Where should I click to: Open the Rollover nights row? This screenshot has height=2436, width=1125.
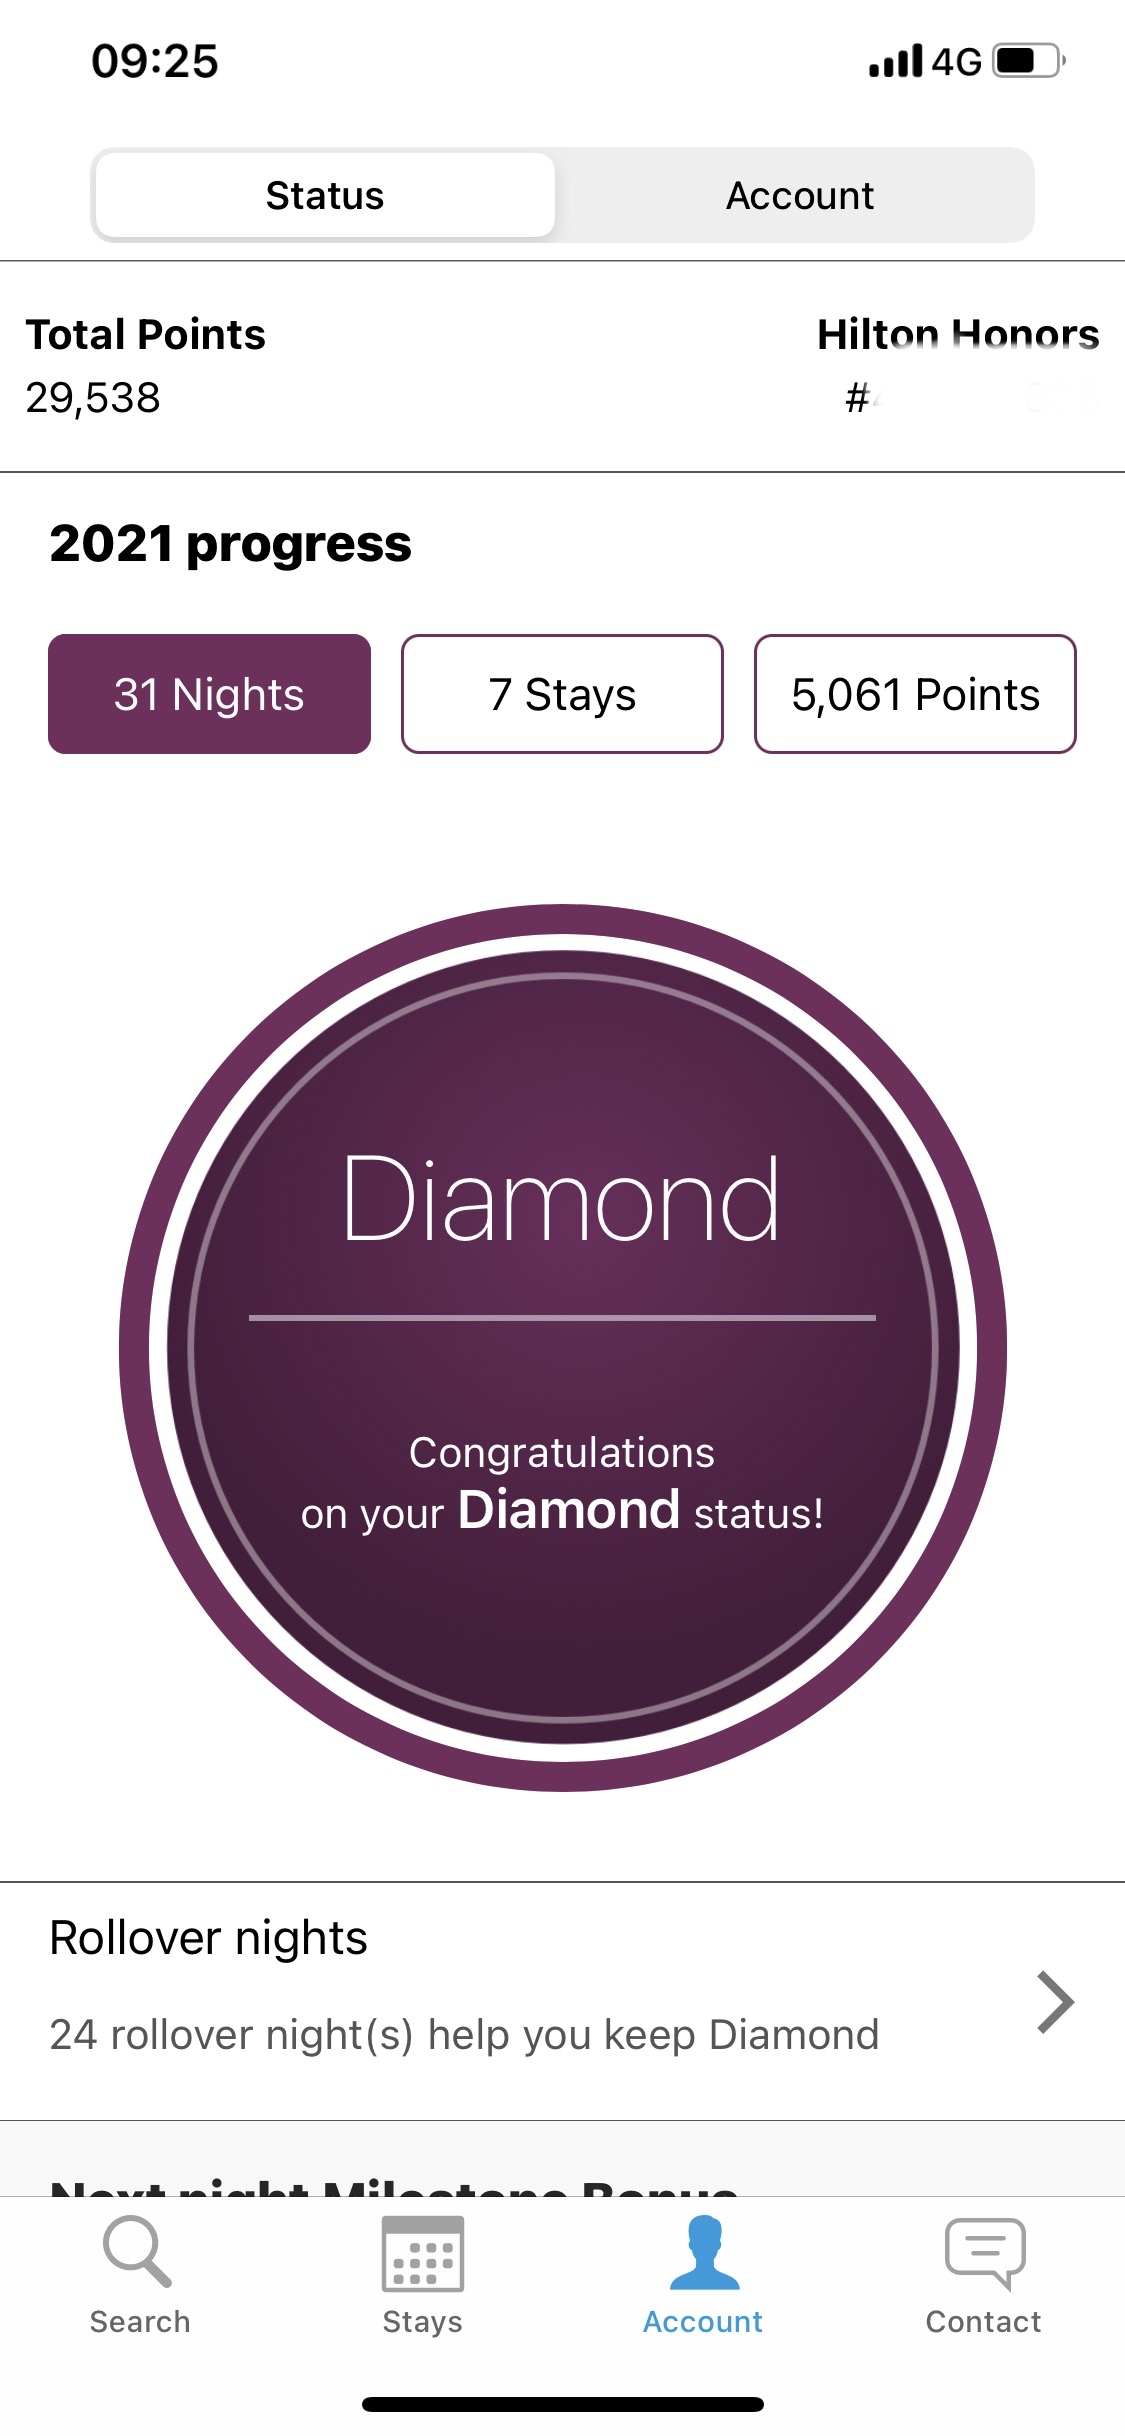point(562,2001)
